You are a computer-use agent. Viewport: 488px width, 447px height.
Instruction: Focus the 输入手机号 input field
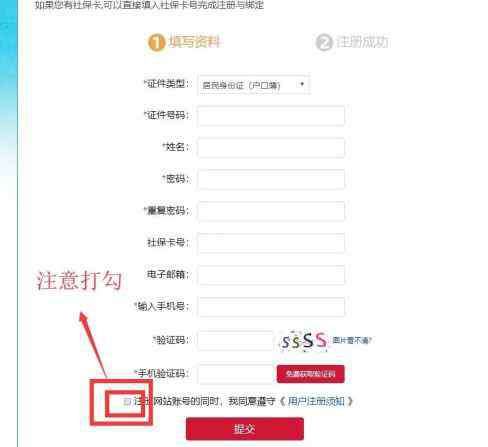point(271,307)
